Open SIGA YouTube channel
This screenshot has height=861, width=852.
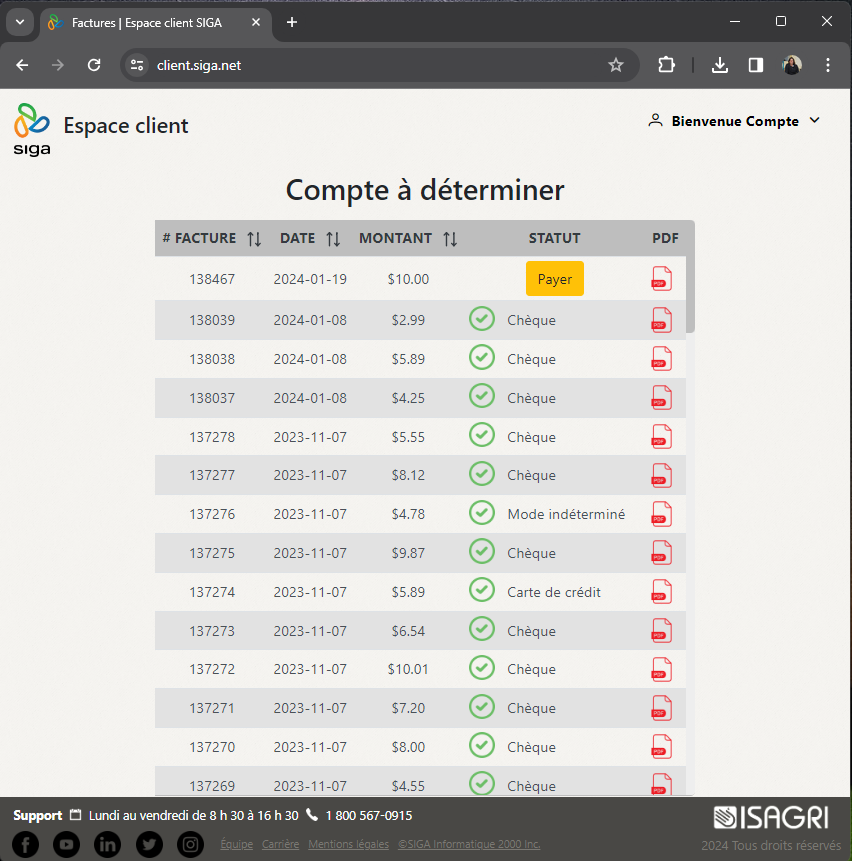(x=66, y=844)
